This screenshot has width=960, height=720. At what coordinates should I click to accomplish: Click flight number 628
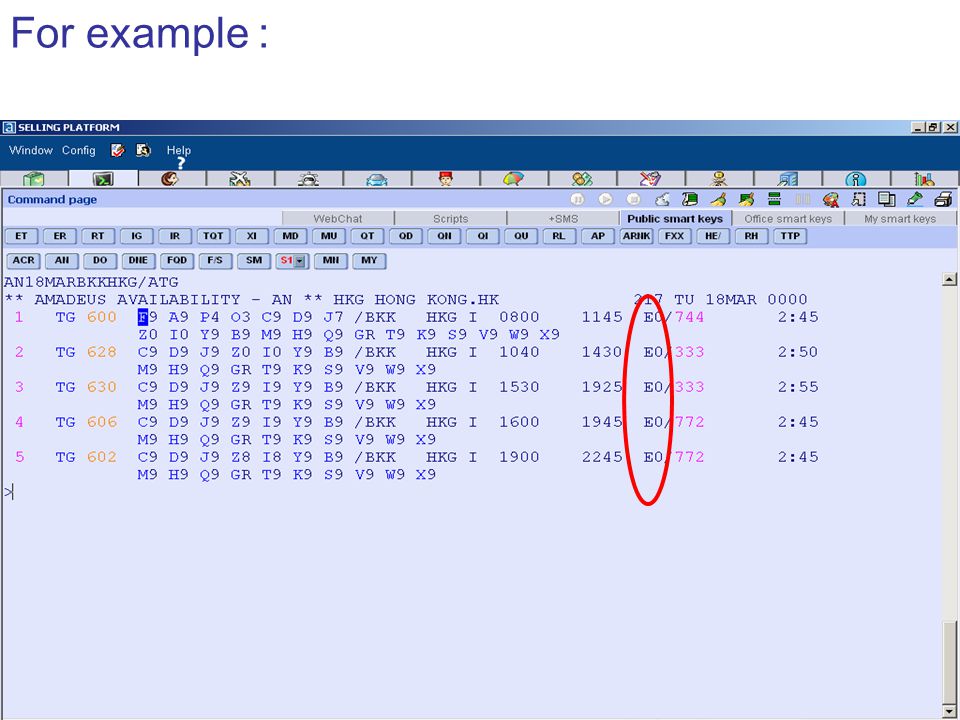point(102,352)
